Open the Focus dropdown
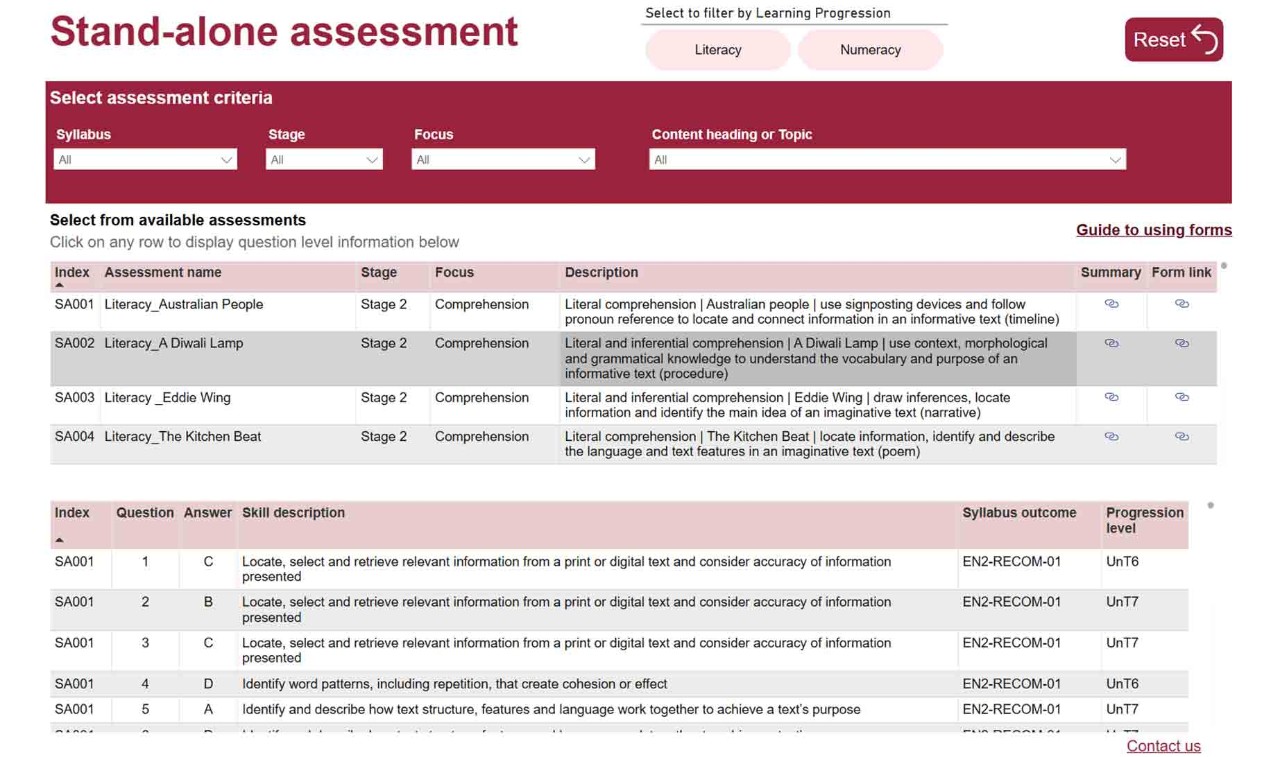 [503, 160]
